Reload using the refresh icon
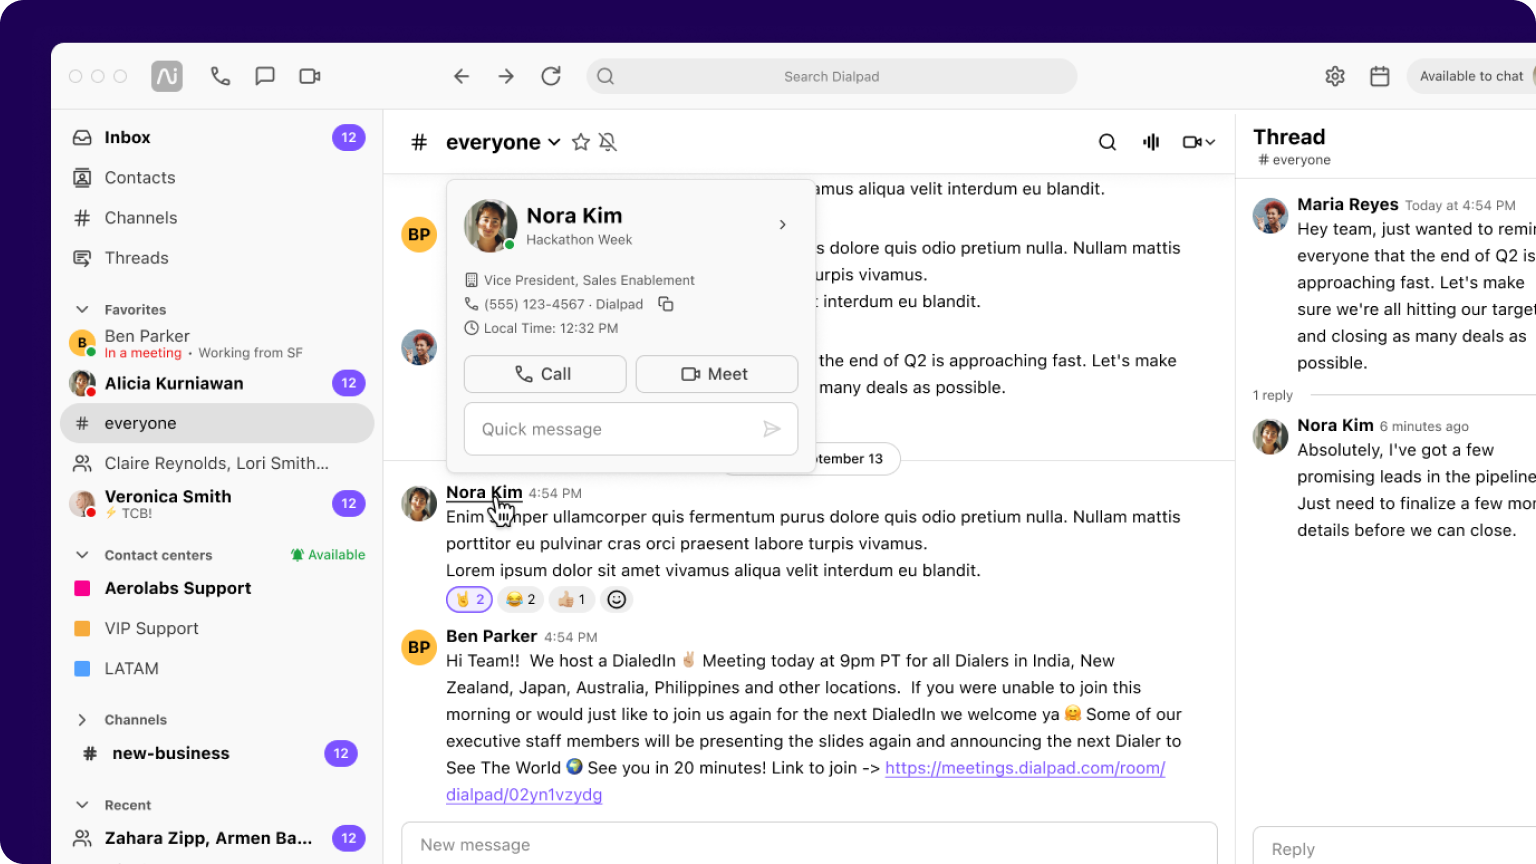The image size is (1536, 864). pos(551,76)
